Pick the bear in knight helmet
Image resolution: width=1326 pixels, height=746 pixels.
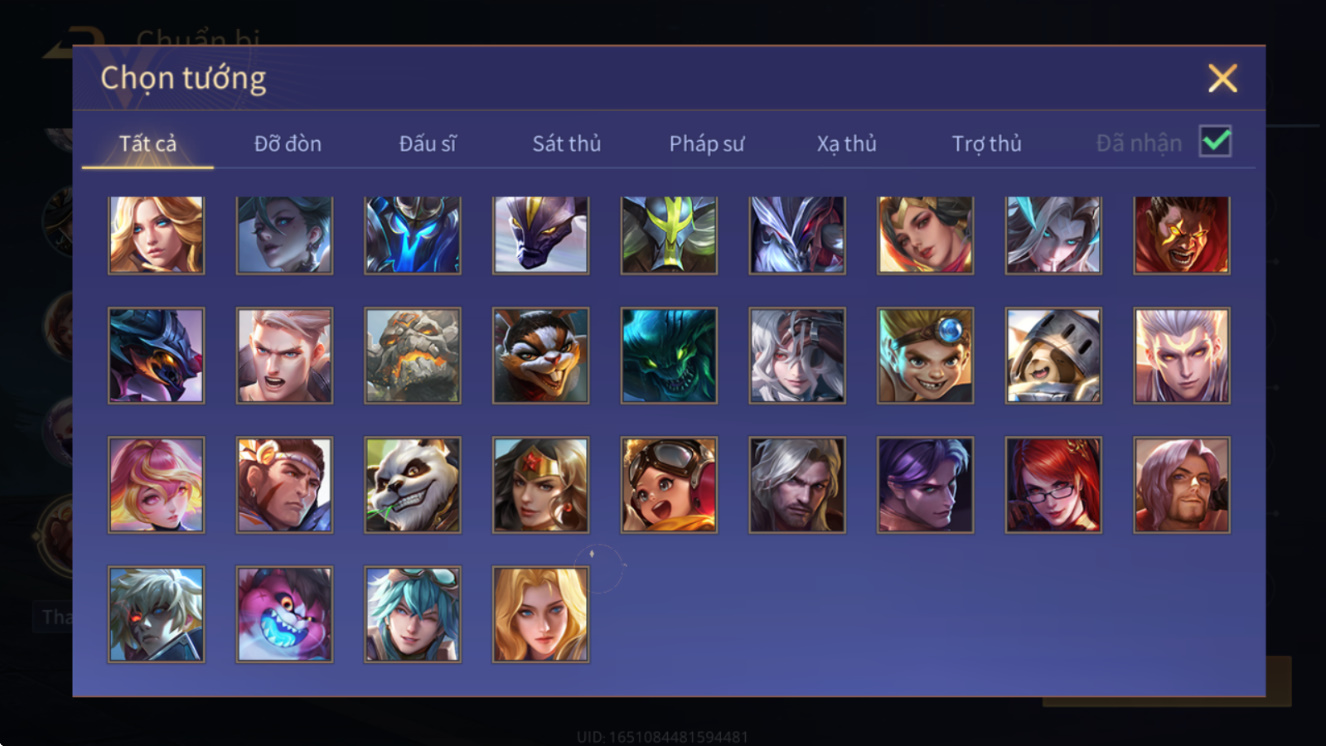(x=1054, y=355)
